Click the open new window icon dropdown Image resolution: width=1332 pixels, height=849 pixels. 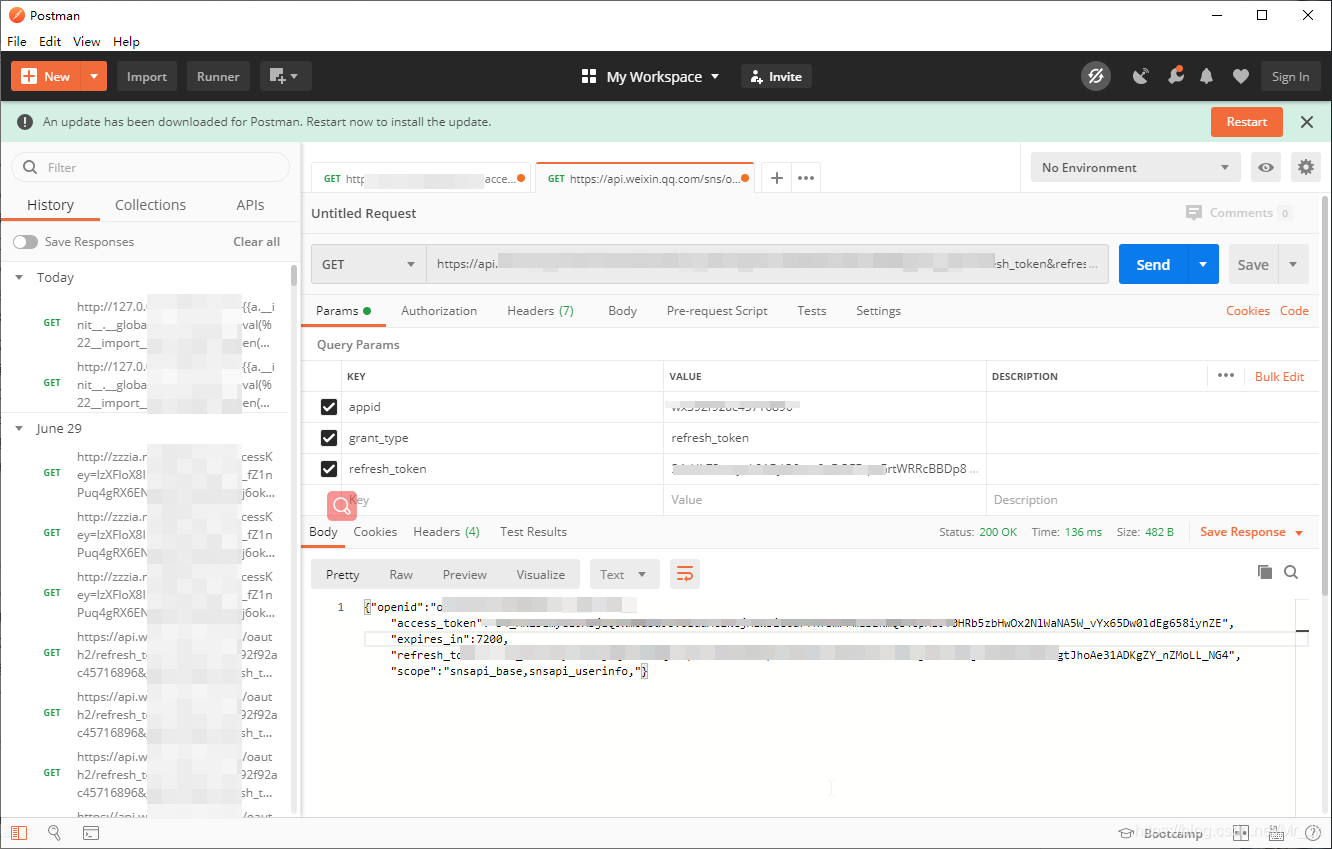286,77
